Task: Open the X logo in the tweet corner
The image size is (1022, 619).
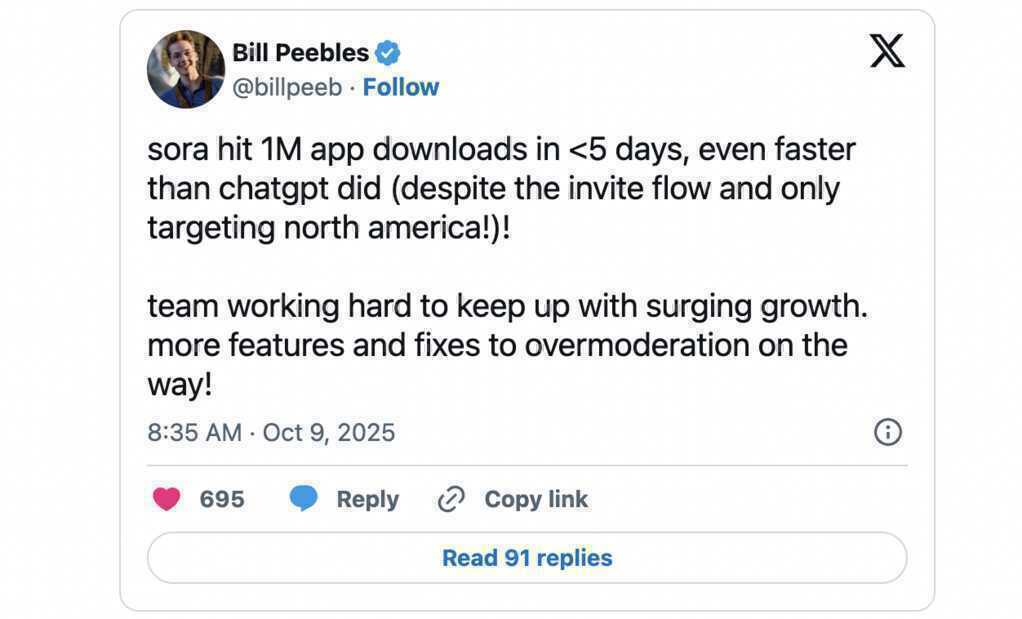Action: coord(886,51)
